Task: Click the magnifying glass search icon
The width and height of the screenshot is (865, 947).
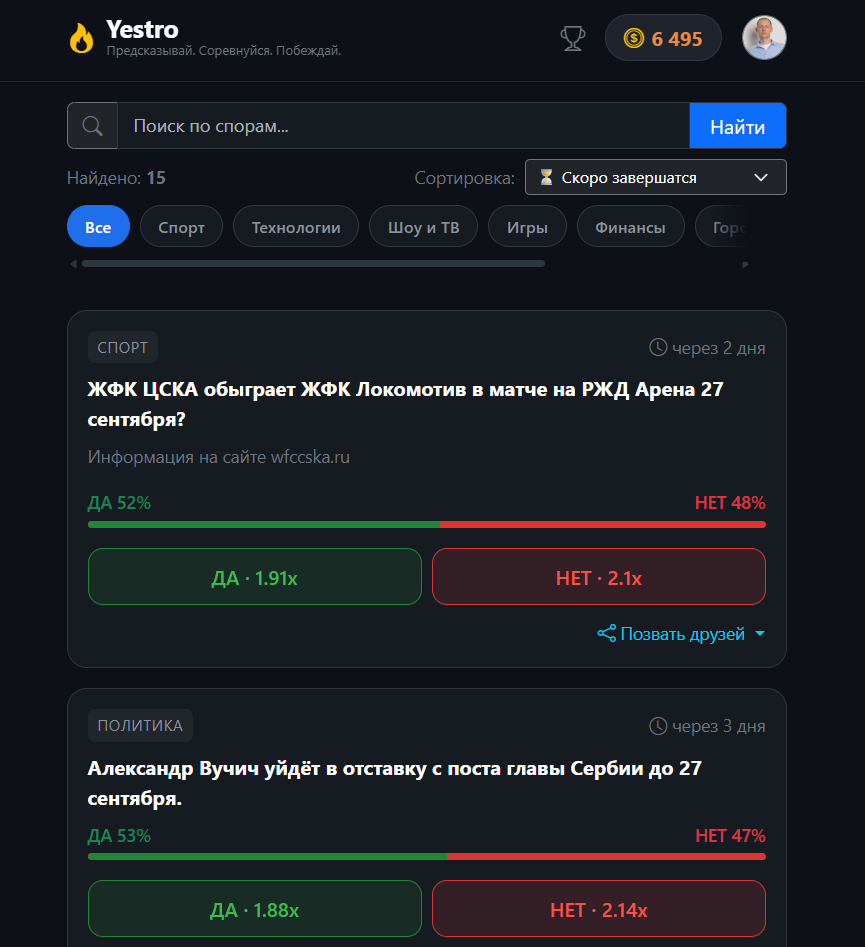Action: (x=92, y=126)
